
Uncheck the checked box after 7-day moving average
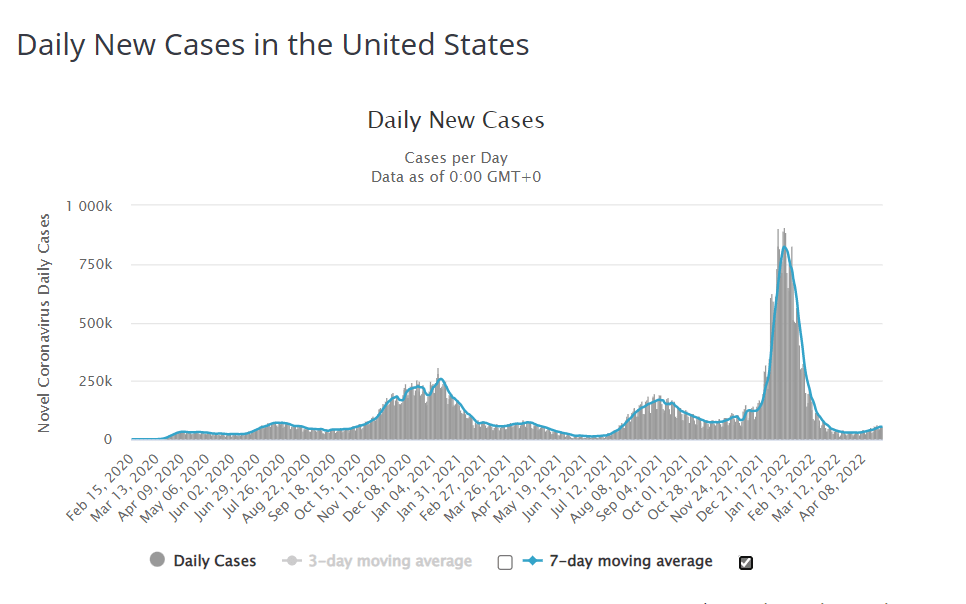[745, 562]
